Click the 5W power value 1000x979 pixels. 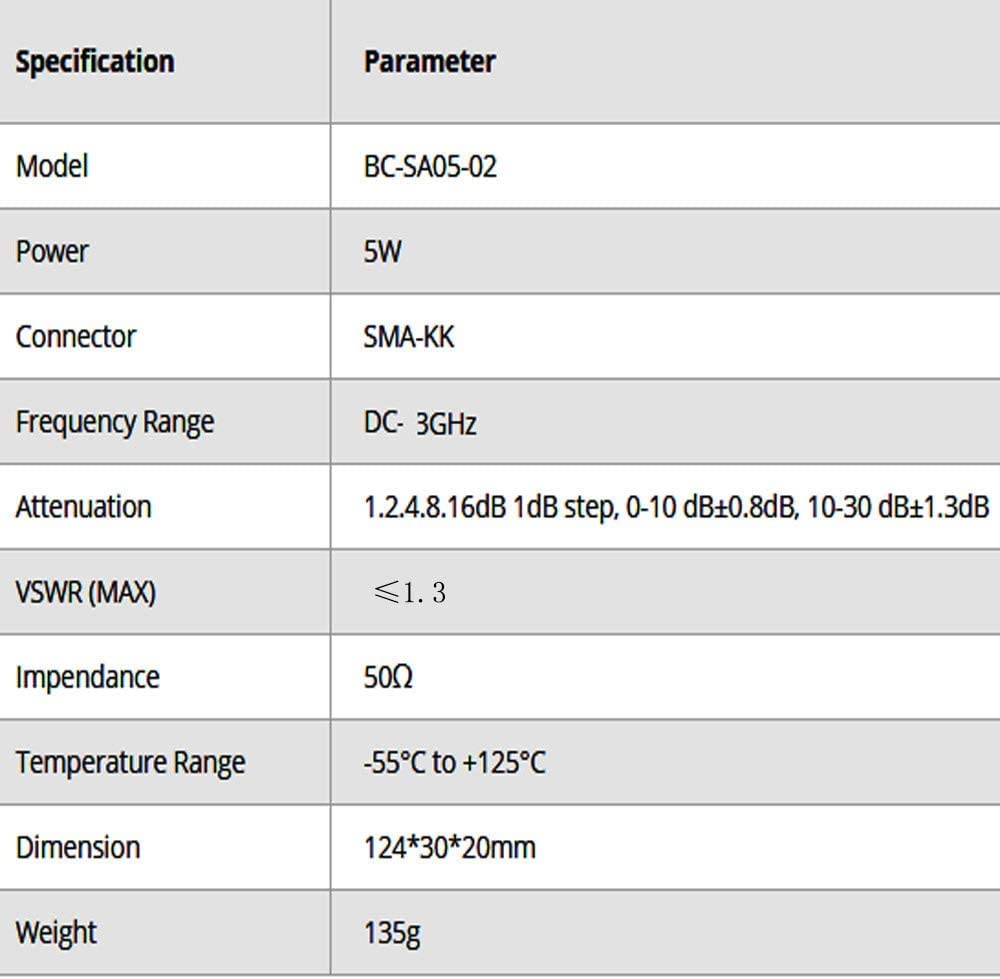(x=382, y=251)
